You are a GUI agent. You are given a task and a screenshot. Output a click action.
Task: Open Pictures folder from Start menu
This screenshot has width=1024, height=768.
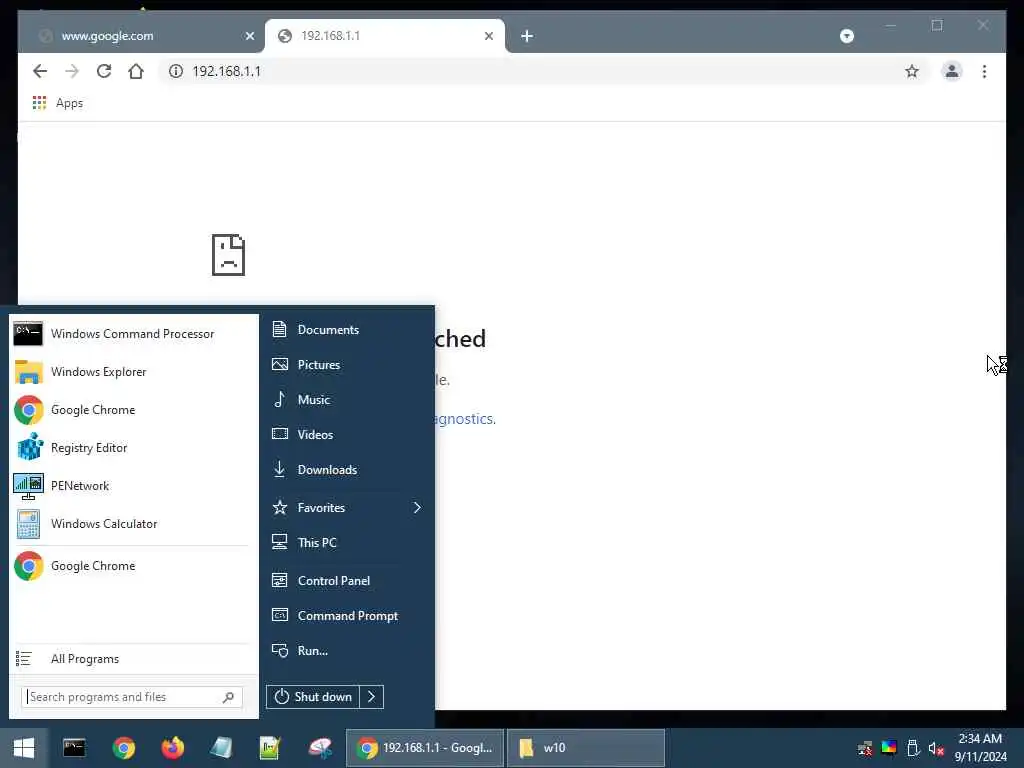(x=347, y=364)
